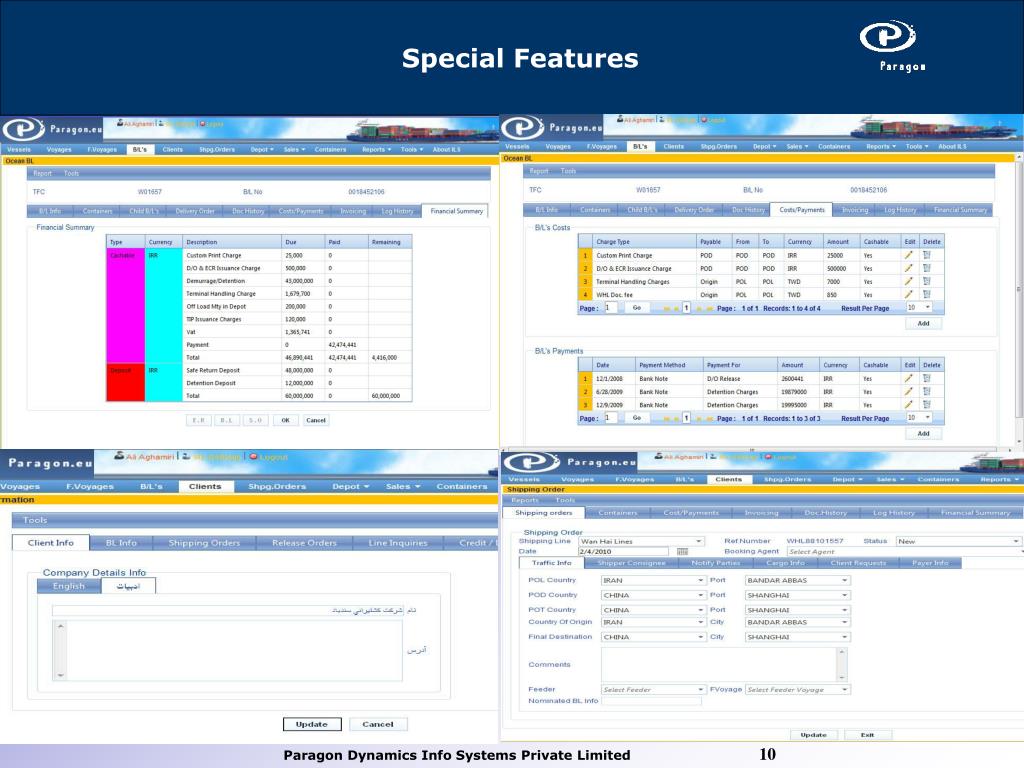1024x768 pixels.
Task: Open the Country Of Origin dropdown
Action: 652,622
